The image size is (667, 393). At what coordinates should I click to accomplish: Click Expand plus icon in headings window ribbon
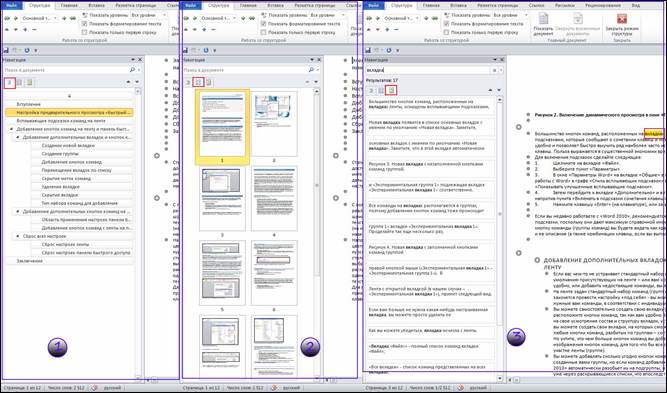(x=25, y=30)
